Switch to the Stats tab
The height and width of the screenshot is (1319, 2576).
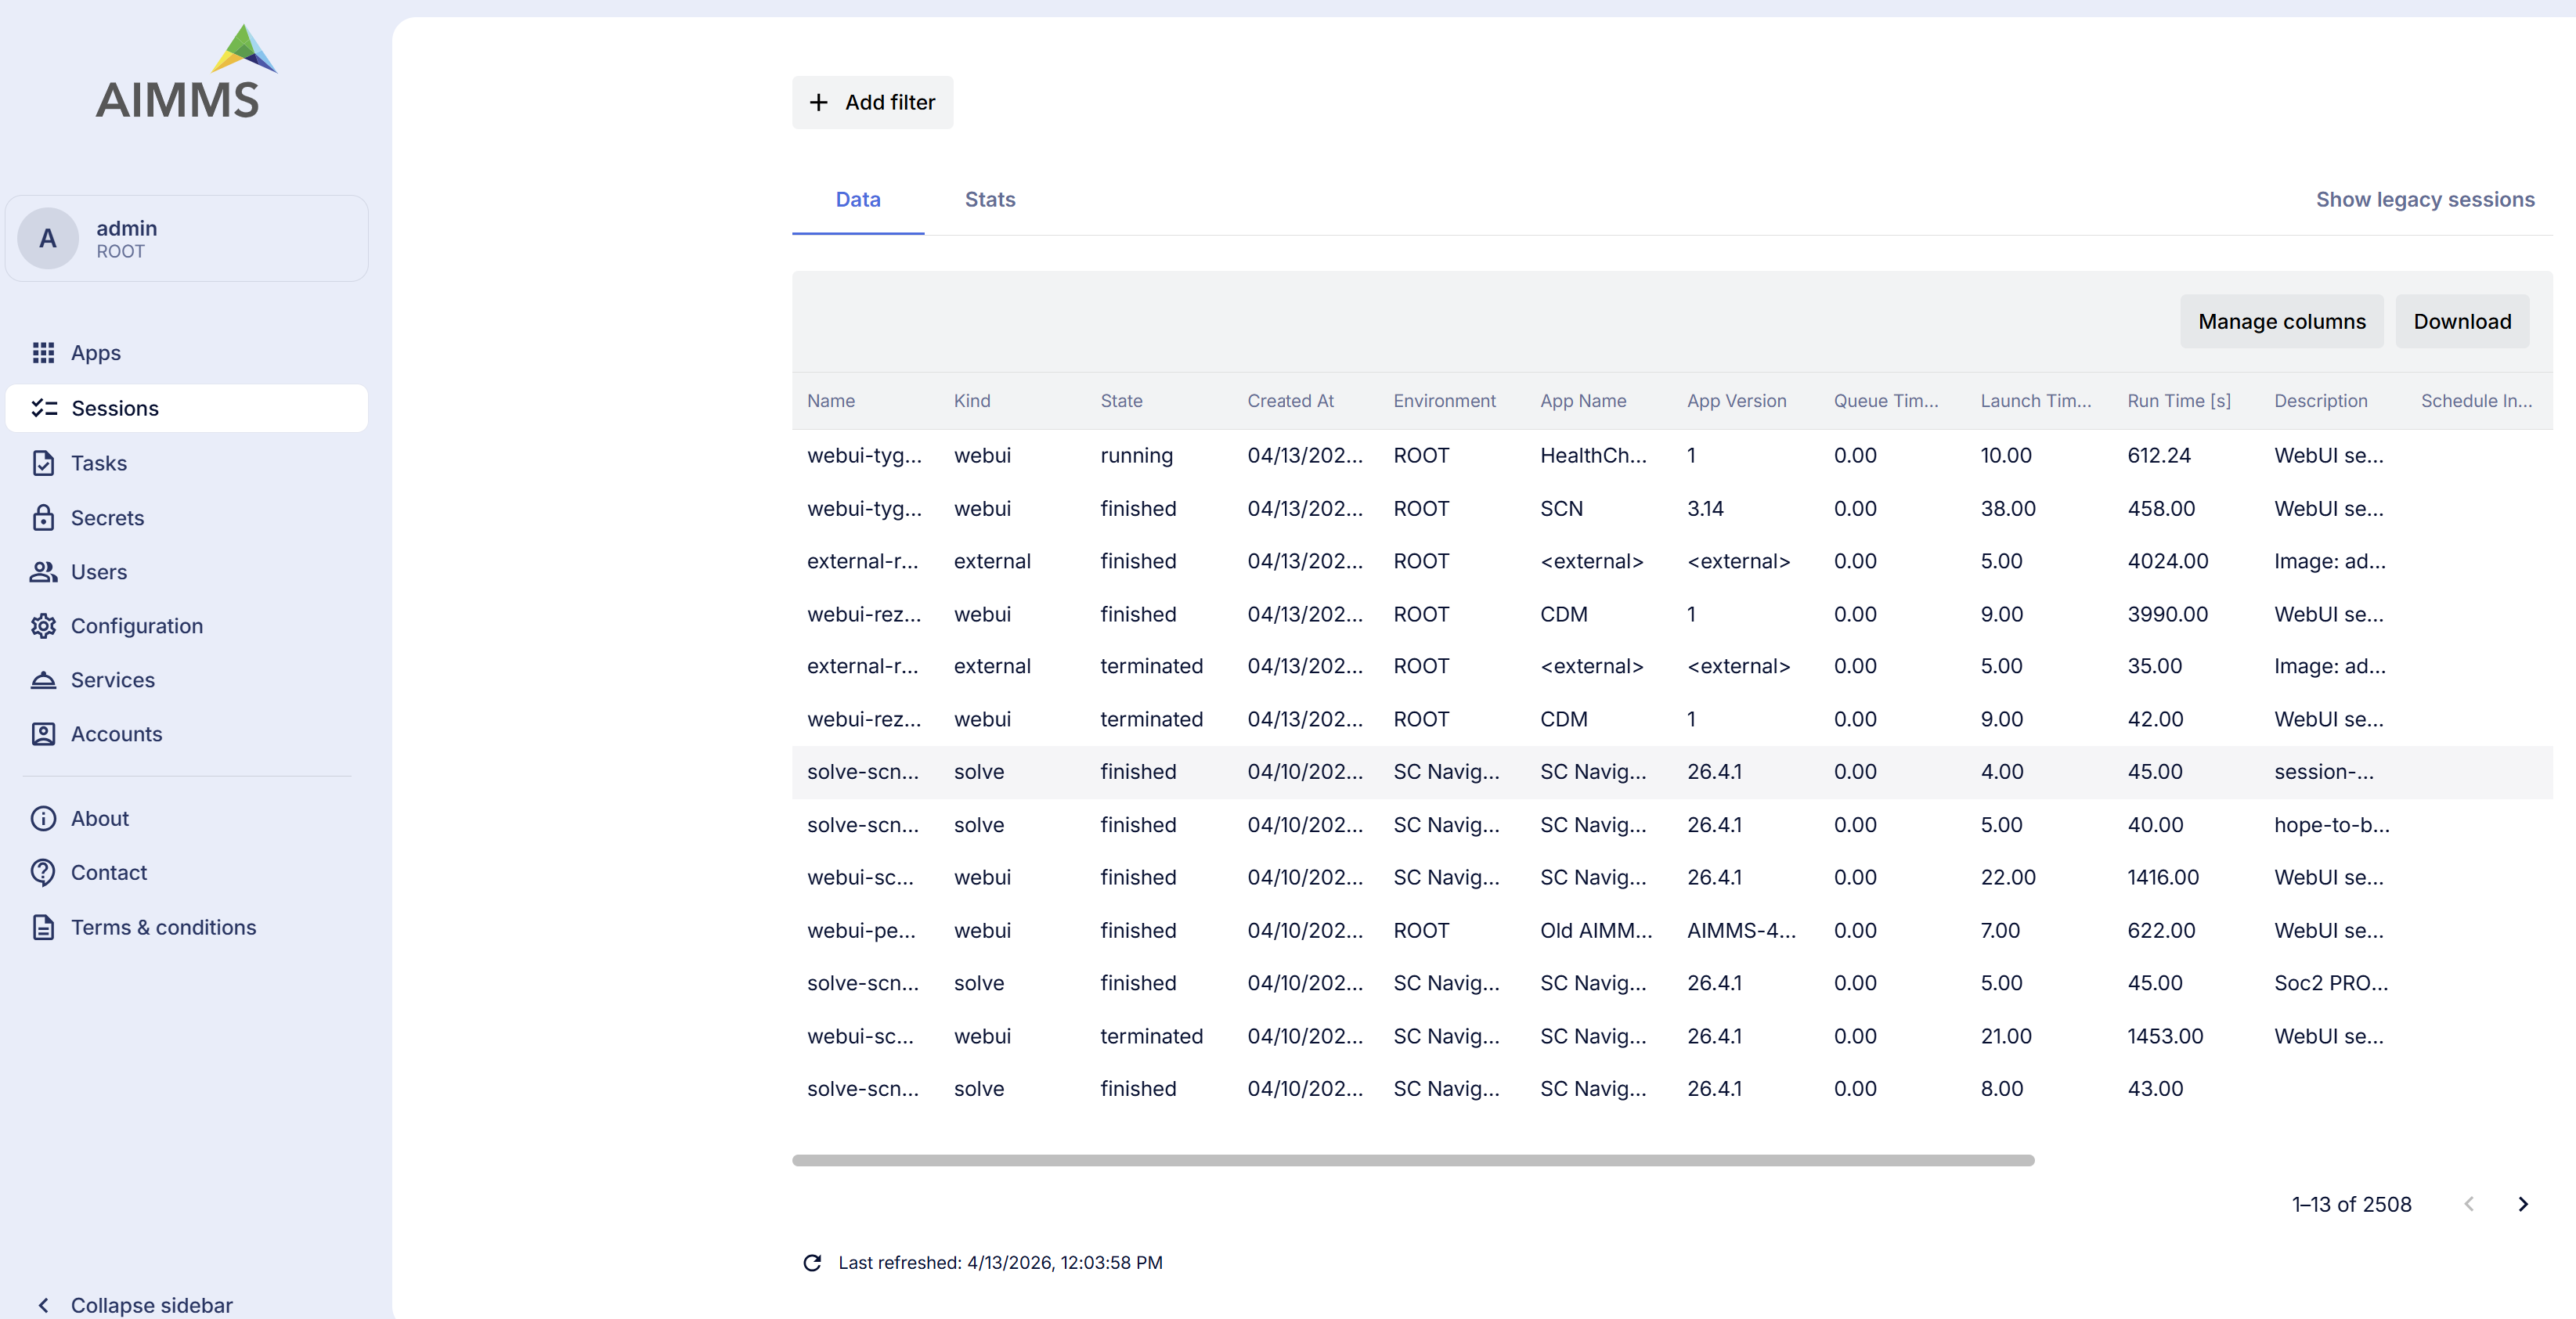pos(990,199)
